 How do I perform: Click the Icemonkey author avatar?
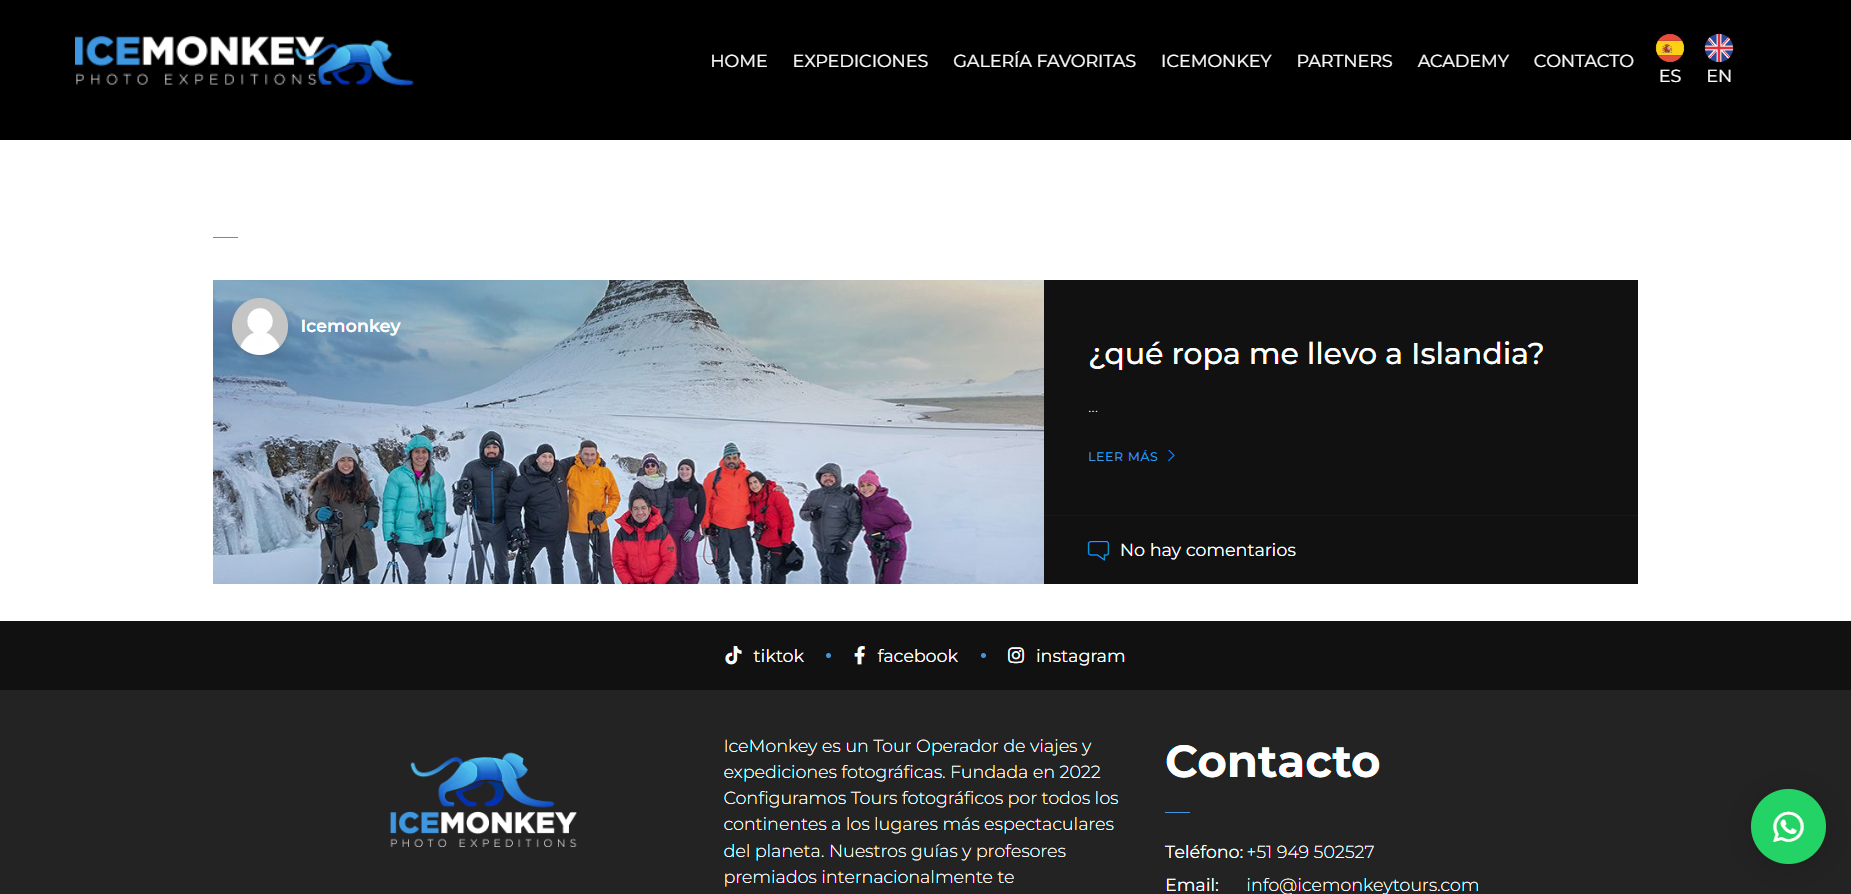point(260,326)
